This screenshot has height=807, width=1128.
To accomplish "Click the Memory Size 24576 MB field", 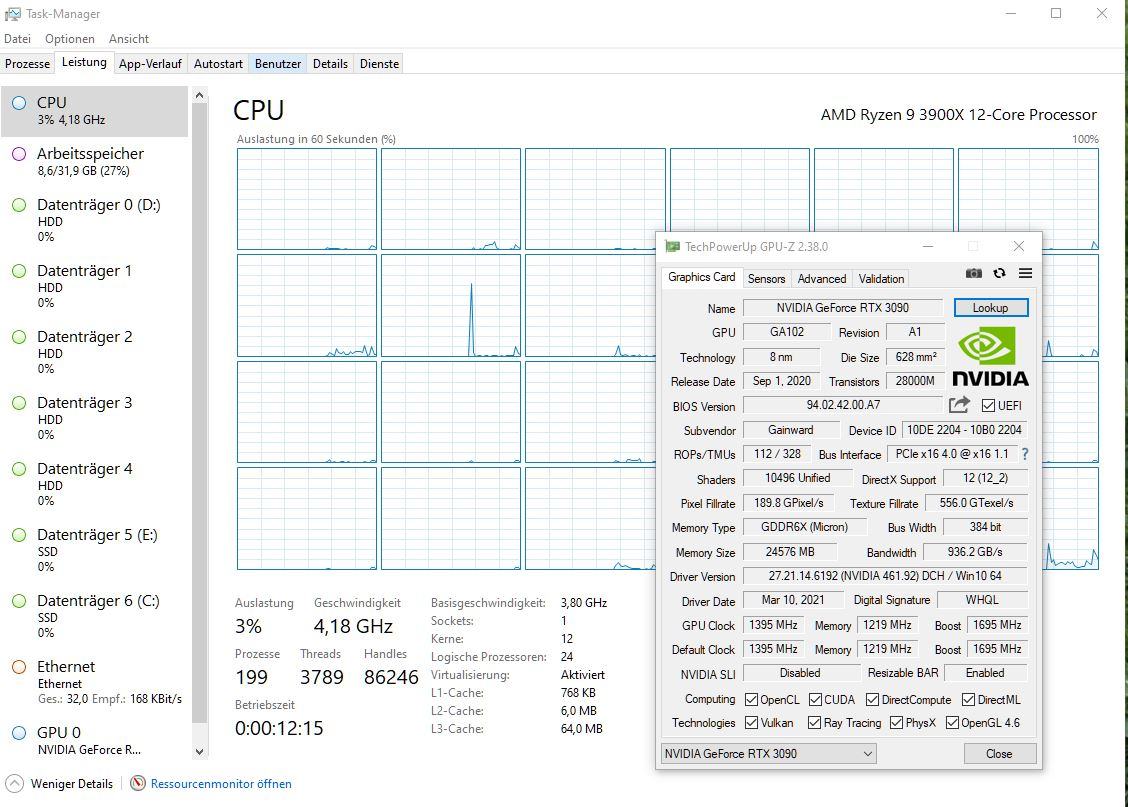I will [x=790, y=552].
